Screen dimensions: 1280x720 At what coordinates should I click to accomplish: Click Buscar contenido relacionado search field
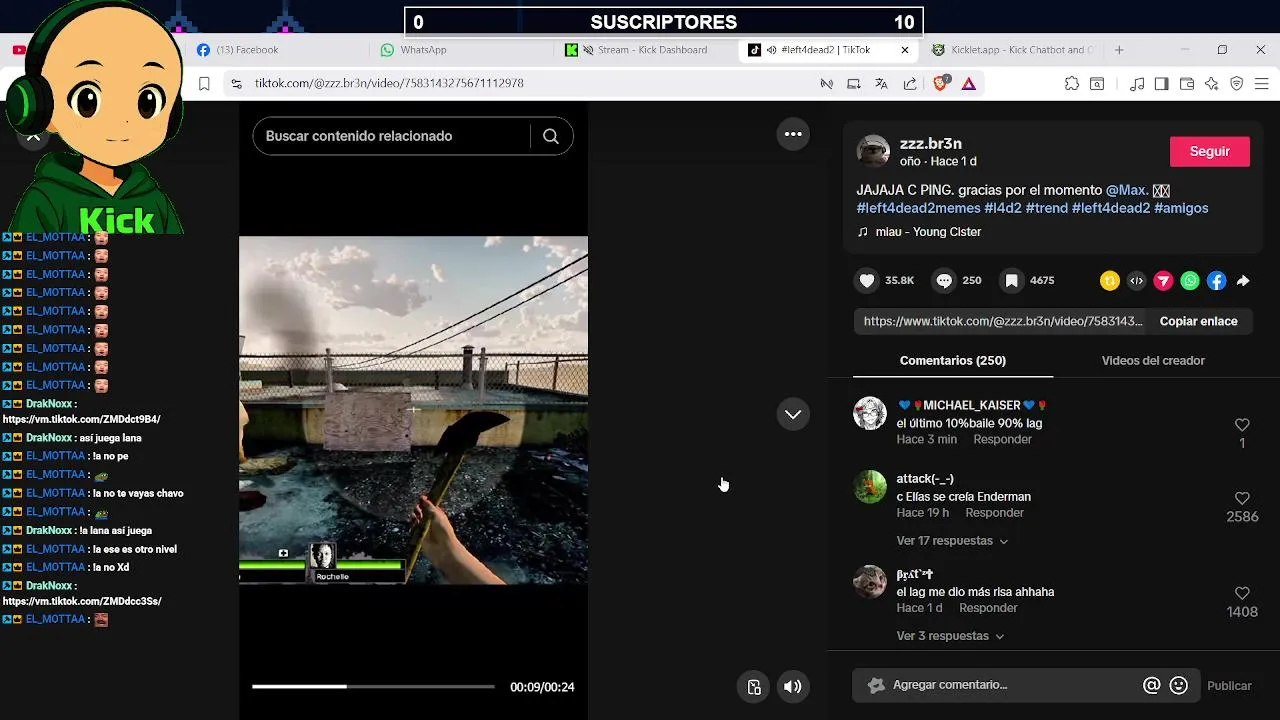click(390, 136)
